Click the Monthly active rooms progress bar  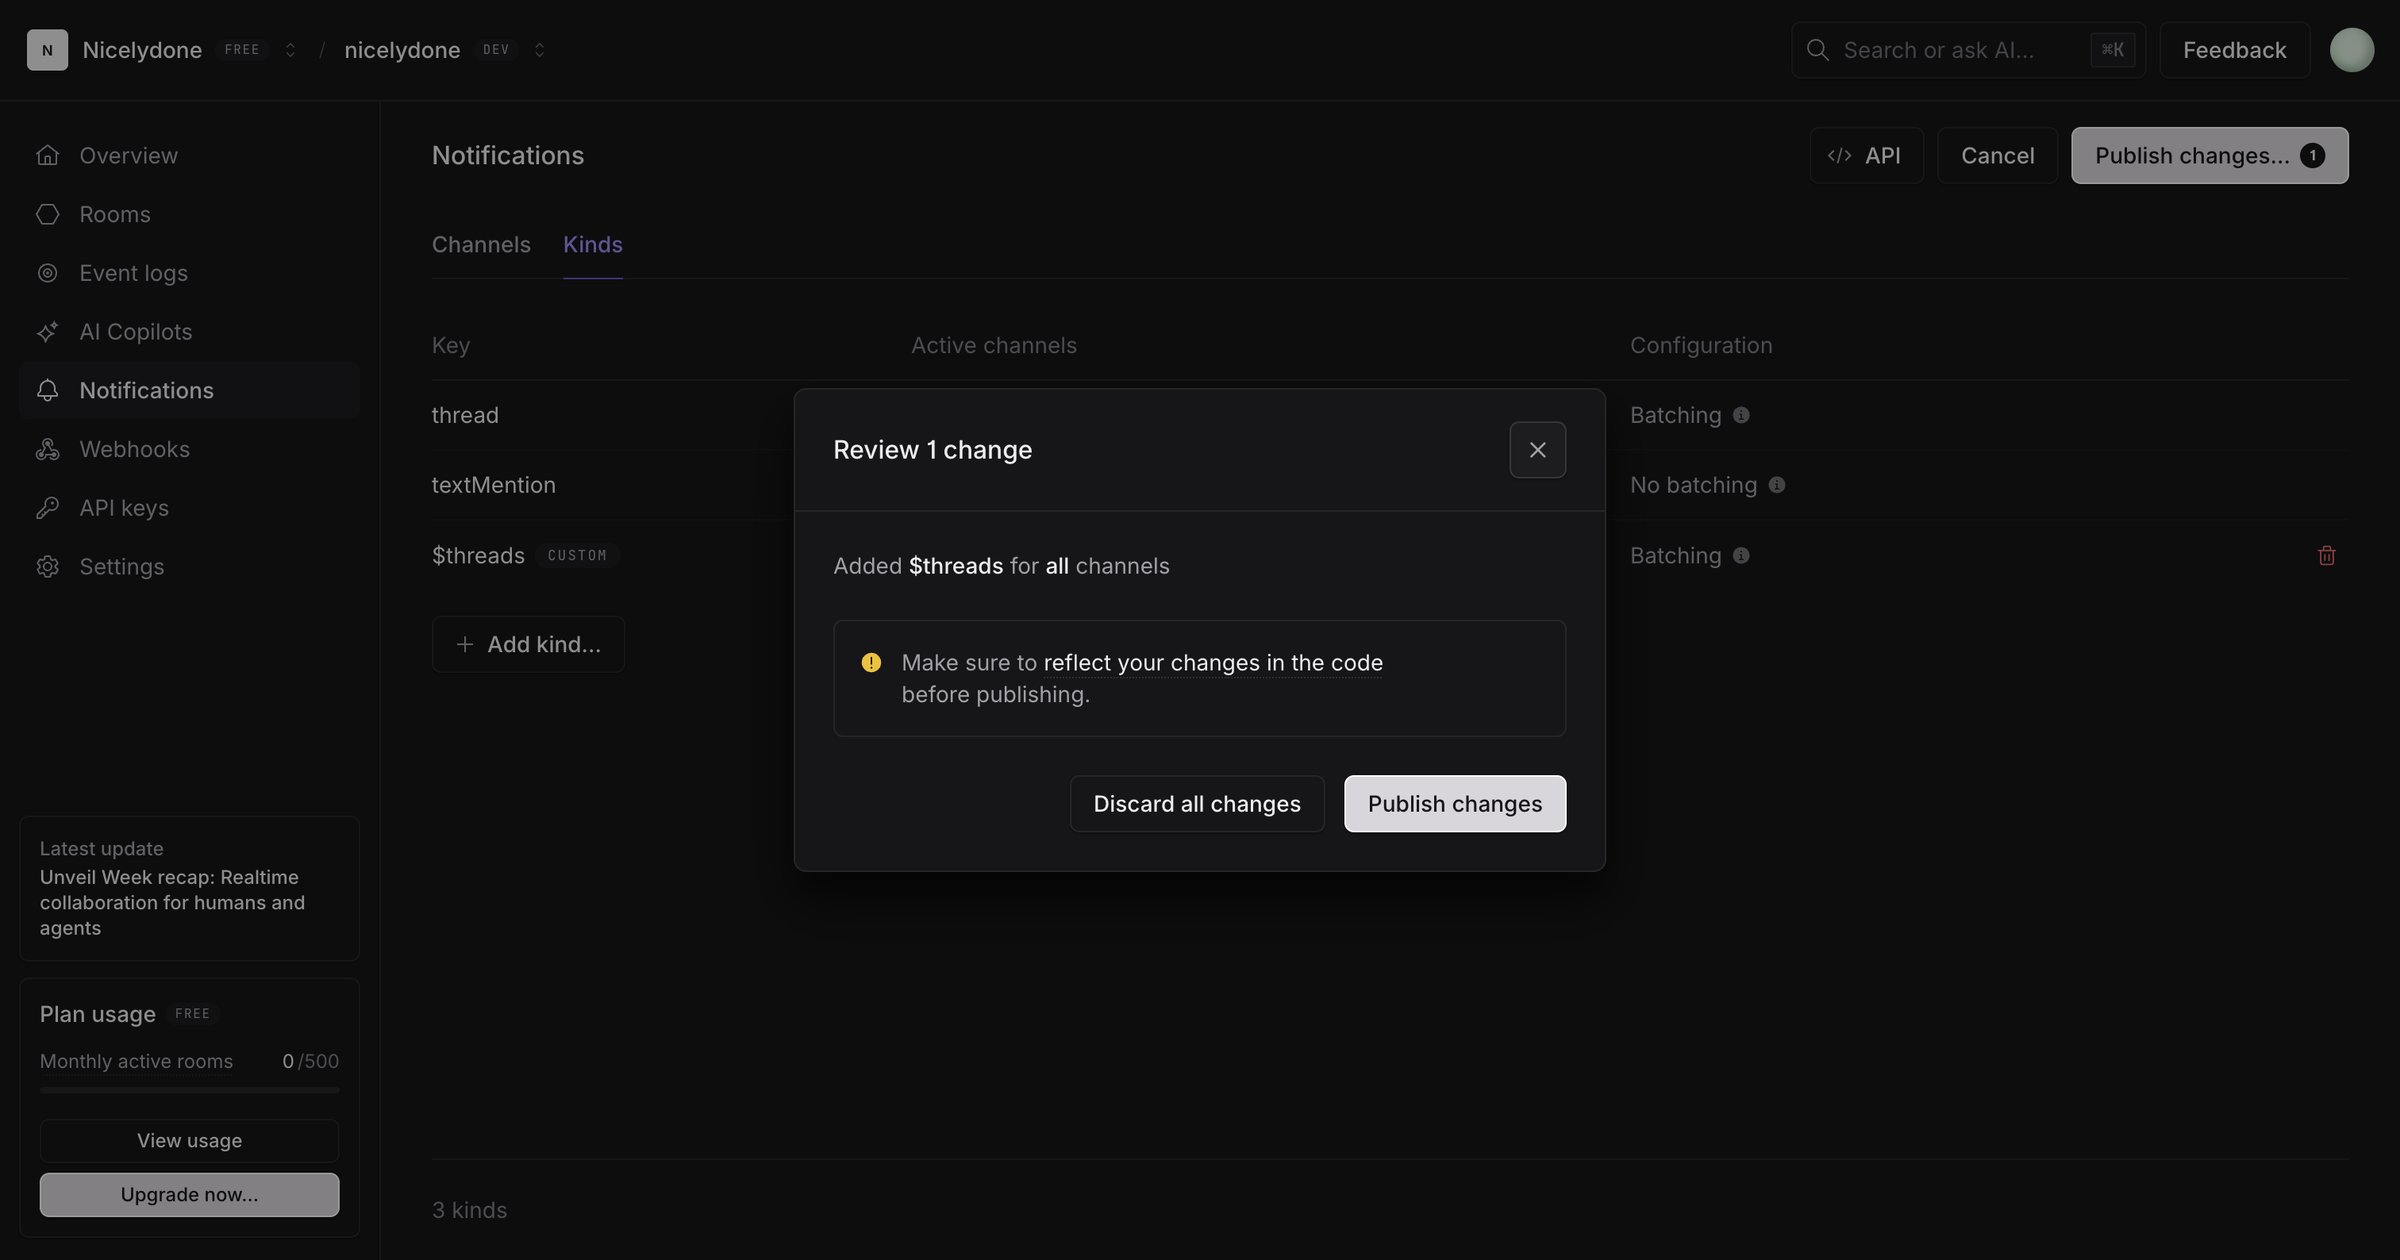pos(189,1090)
